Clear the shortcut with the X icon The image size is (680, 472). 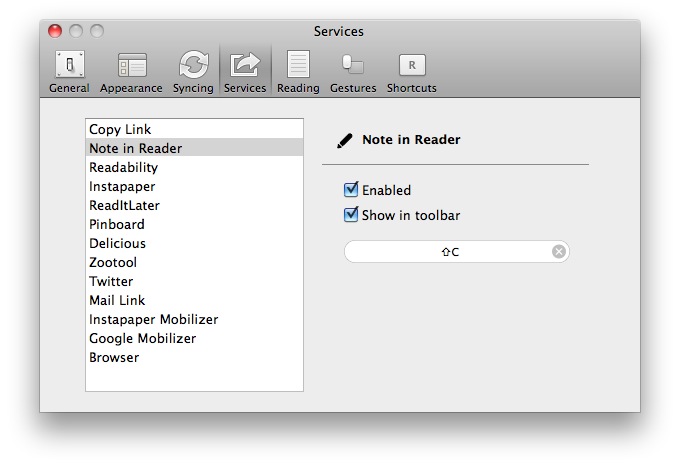(559, 252)
